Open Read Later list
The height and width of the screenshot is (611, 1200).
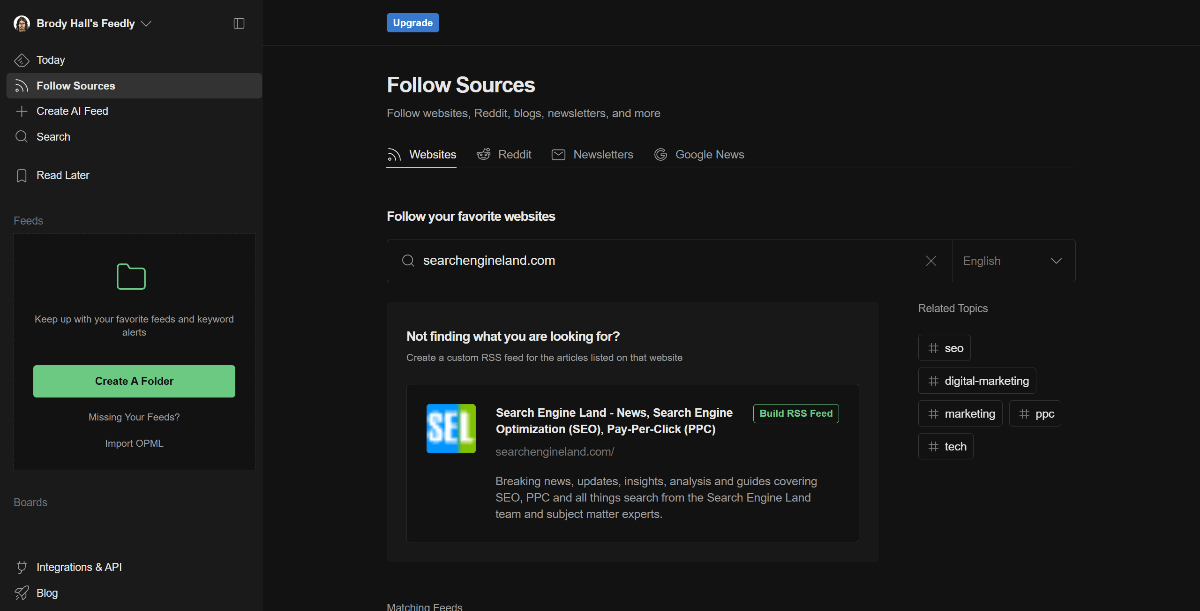(x=134, y=175)
